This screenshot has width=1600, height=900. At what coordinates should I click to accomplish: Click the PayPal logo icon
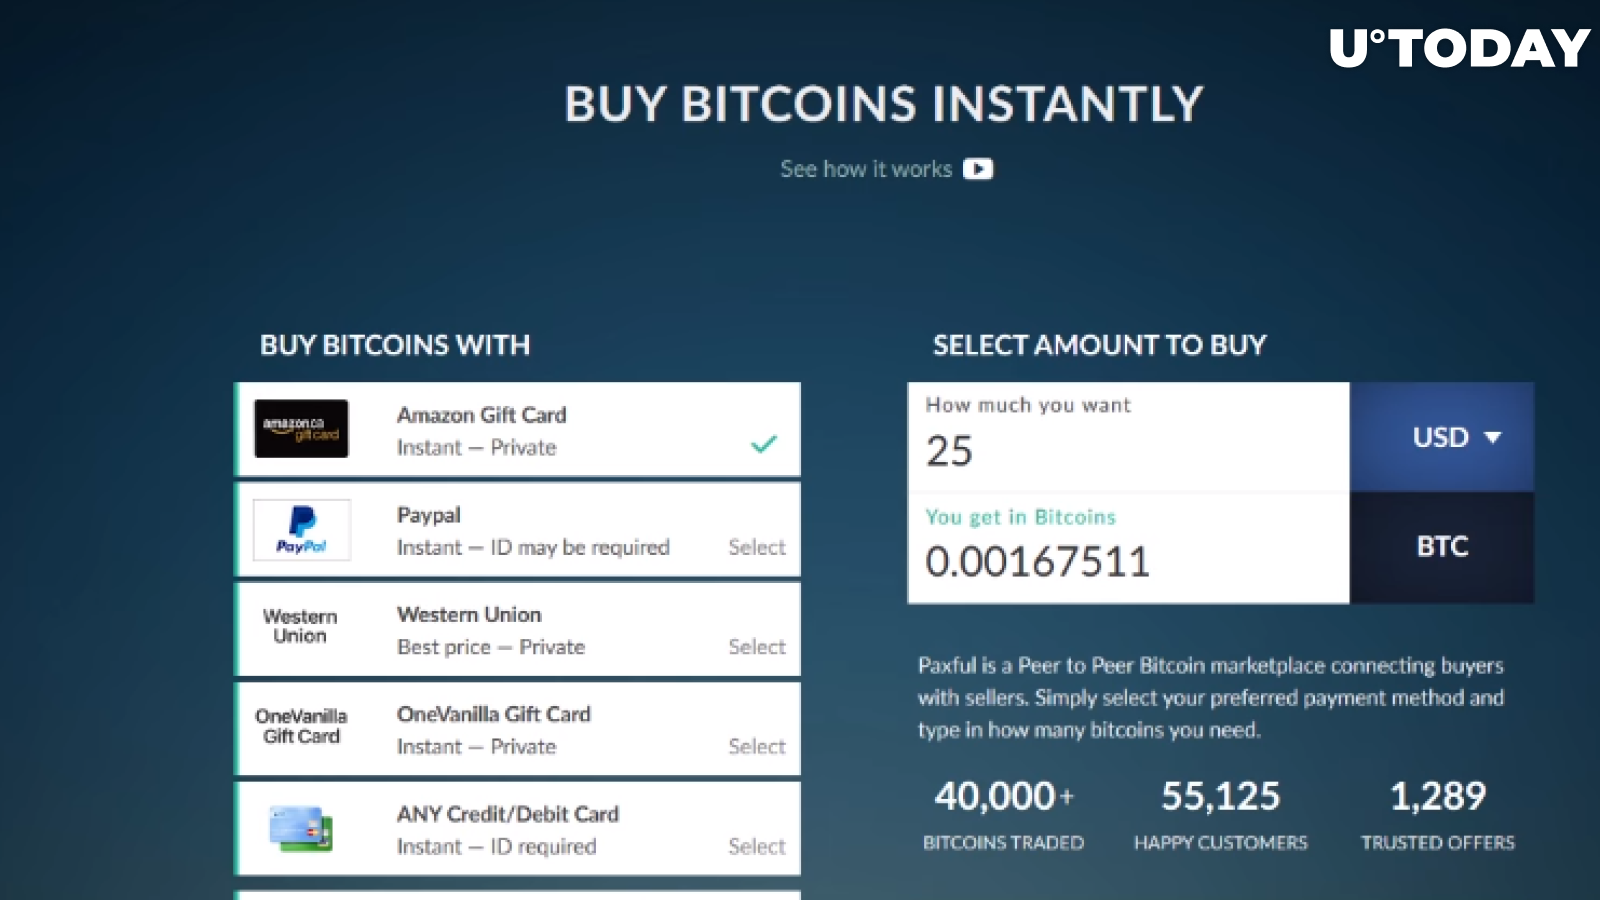coord(301,529)
